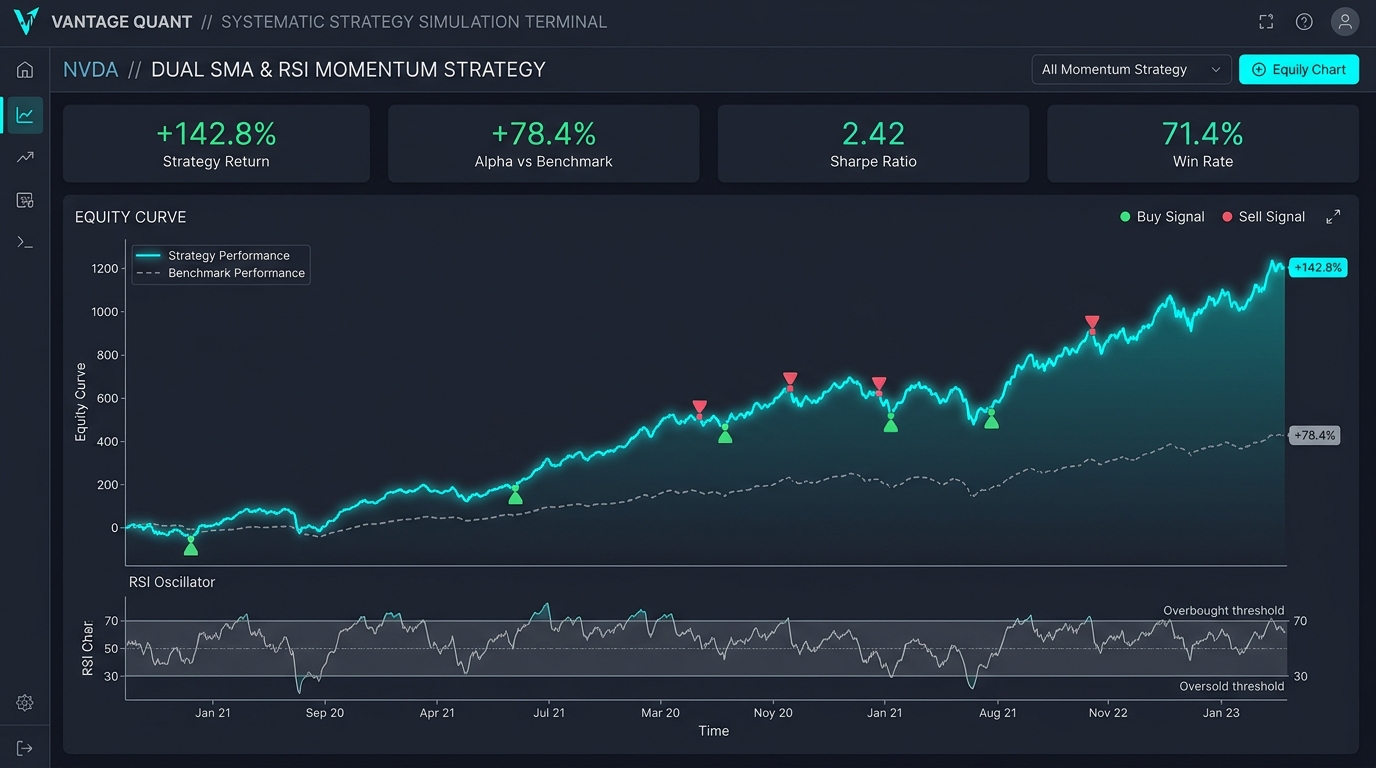Open the report dashboard sidebar icon
The height and width of the screenshot is (768, 1376).
(x=25, y=200)
